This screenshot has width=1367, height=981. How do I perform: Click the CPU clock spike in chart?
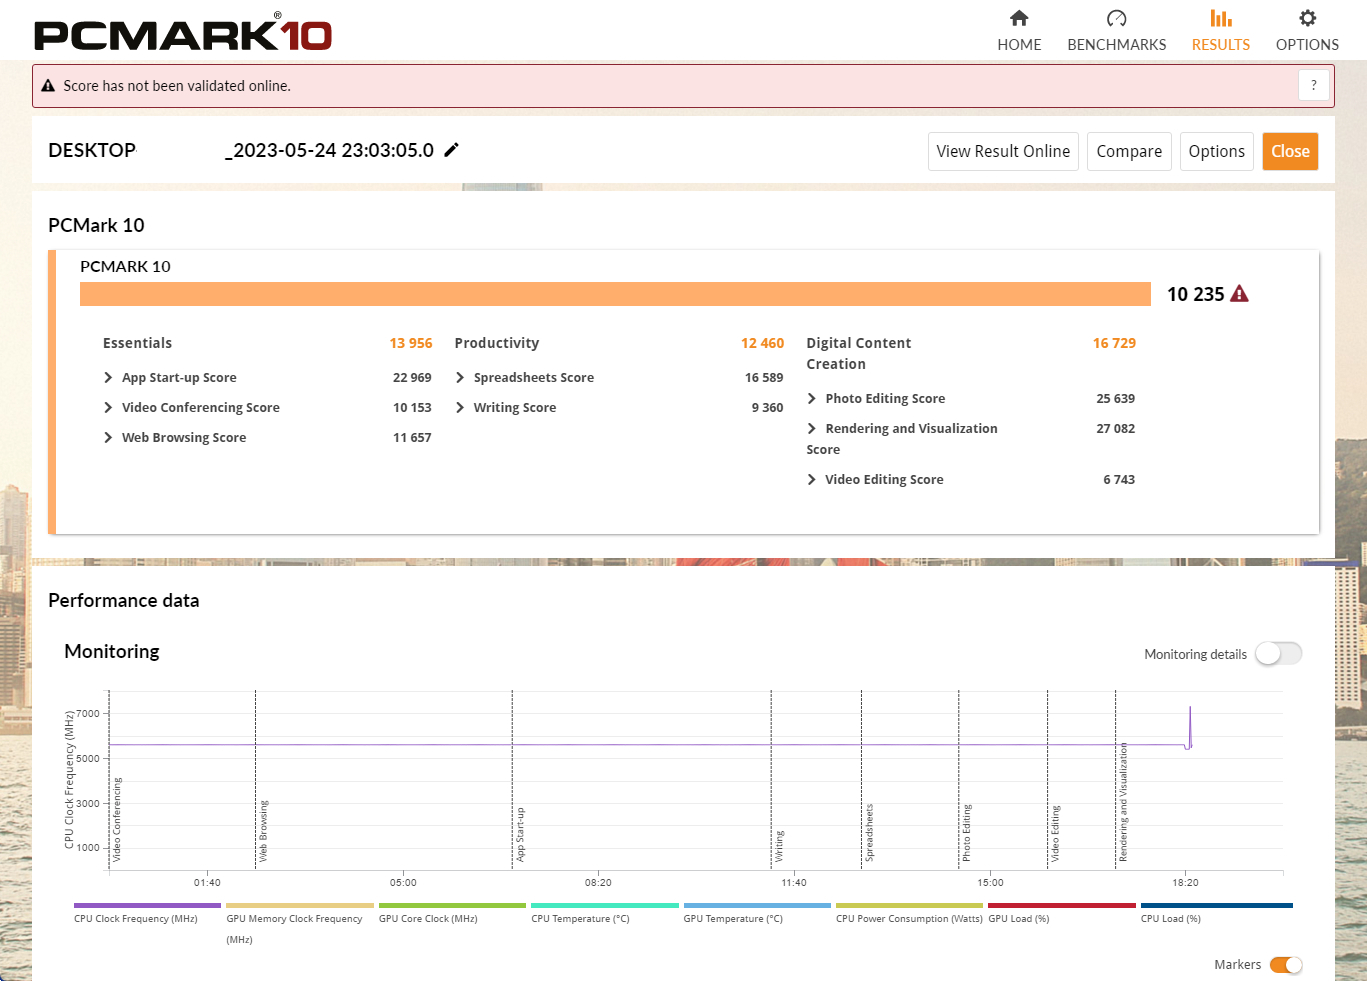(1190, 726)
